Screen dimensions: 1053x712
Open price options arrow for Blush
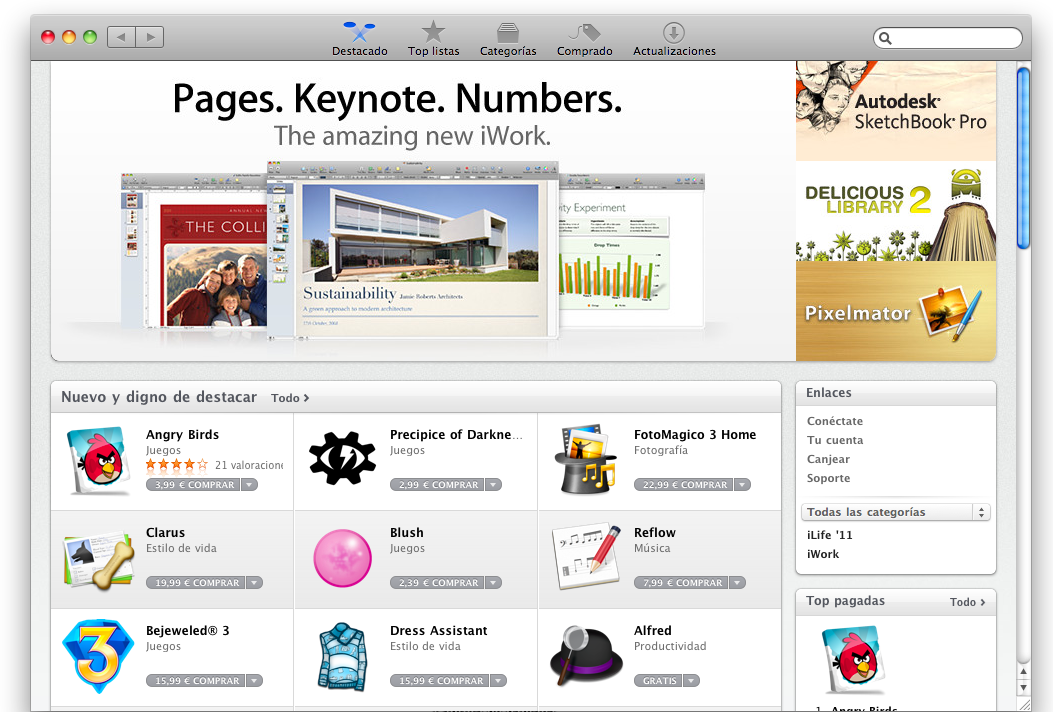pyautogui.click(x=494, y=582)
